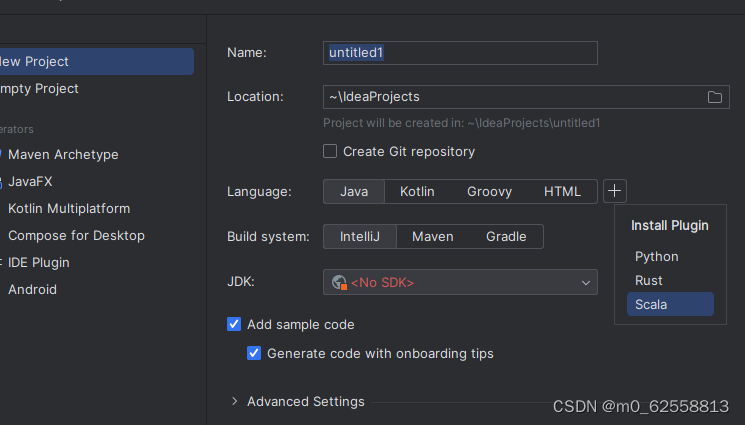Select Scala in Install Plugin menu
This screenshot has height=425, width=745.
pos(651,304)
